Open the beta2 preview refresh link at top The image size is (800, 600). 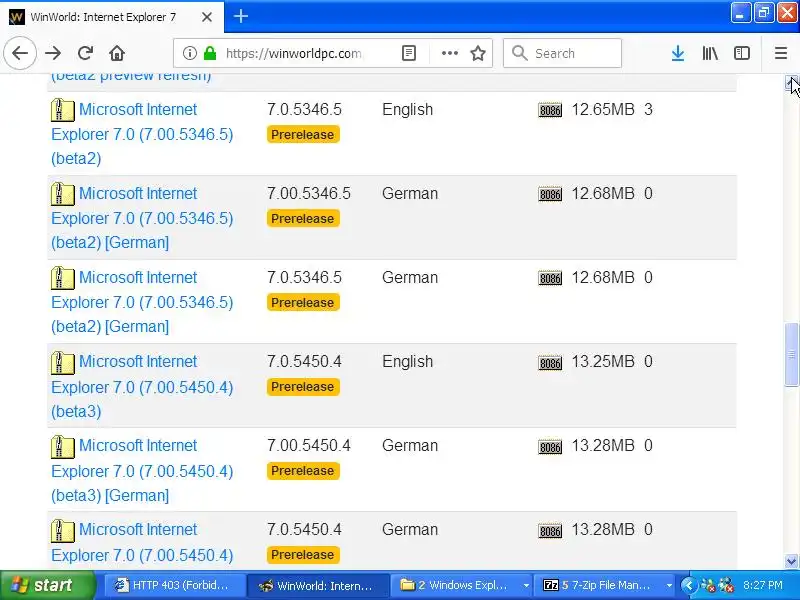point(131,78)
